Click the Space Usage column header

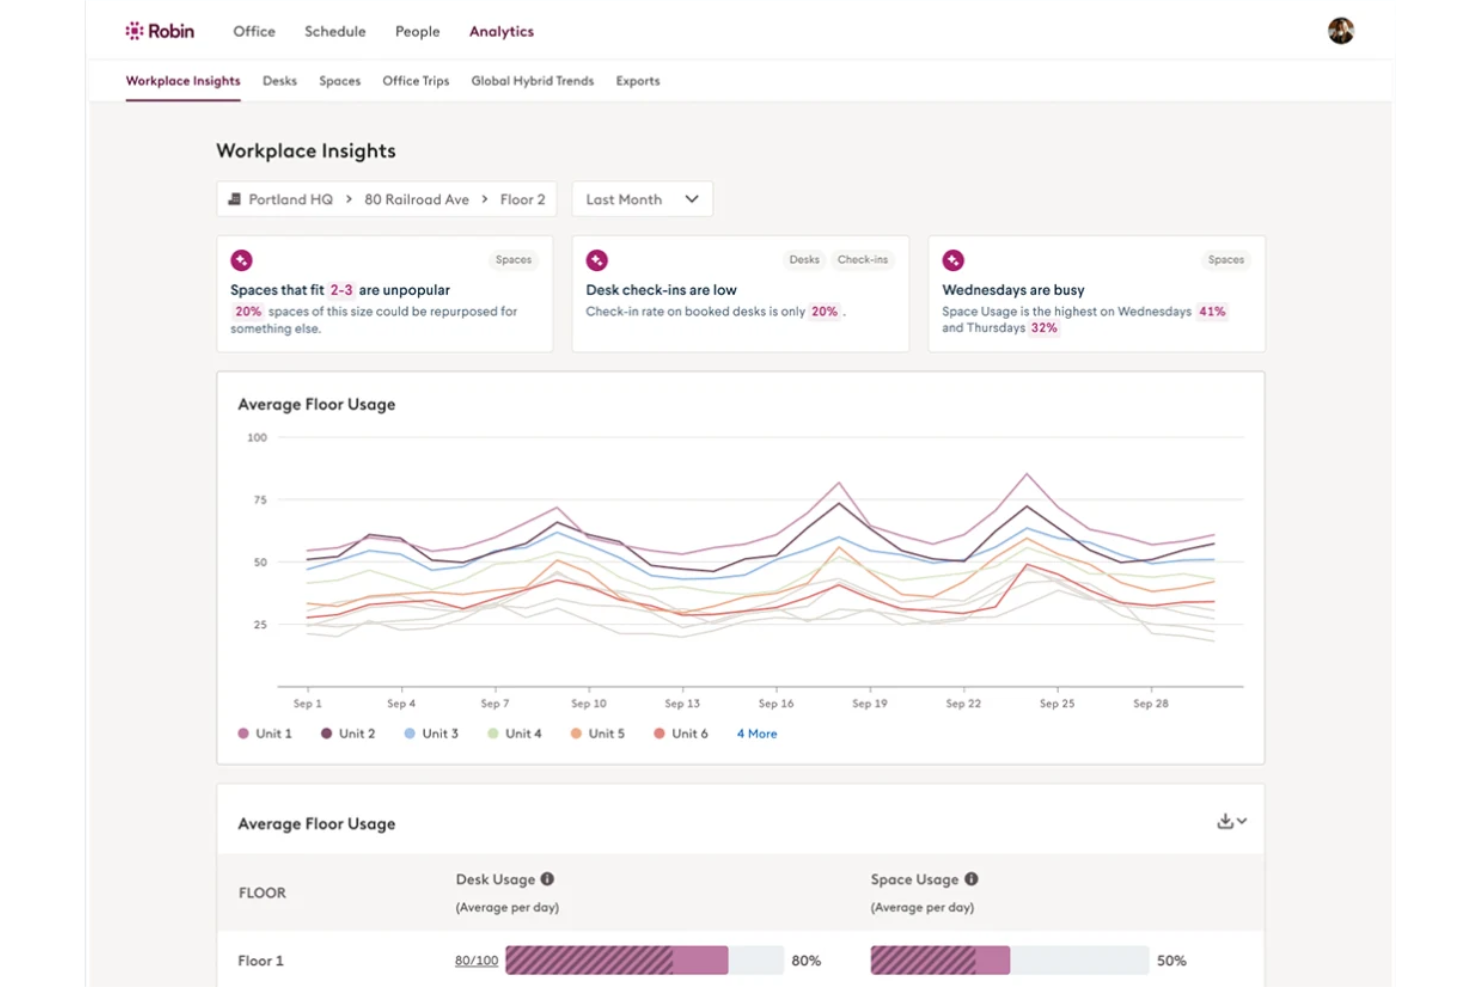(x=914, y=879)
